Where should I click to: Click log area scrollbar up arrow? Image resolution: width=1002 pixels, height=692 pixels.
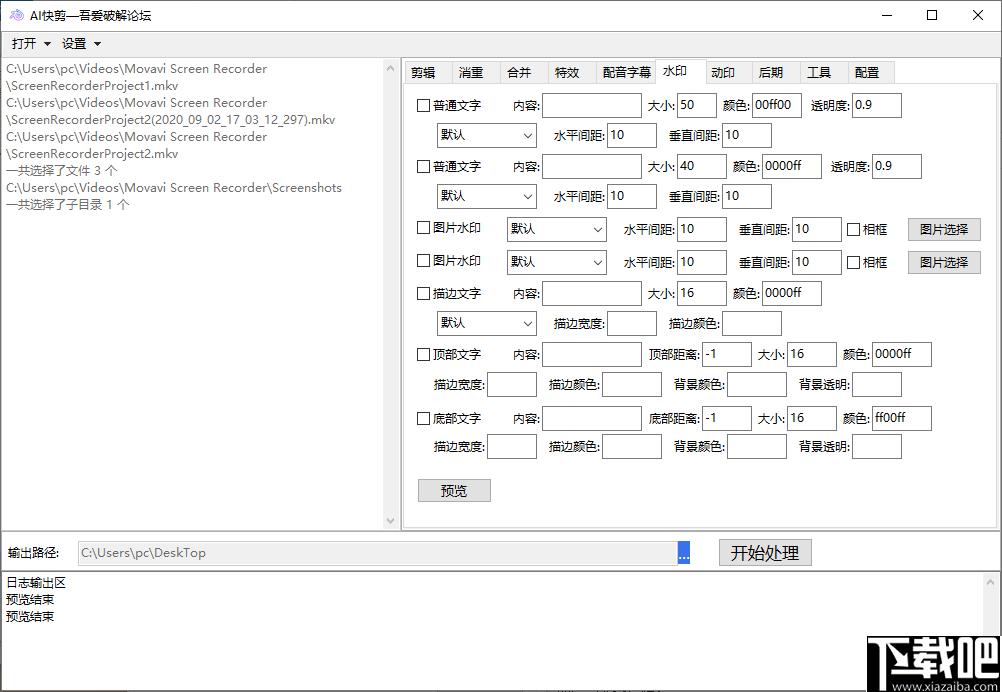pyautogui.click(x=990, y=582)
